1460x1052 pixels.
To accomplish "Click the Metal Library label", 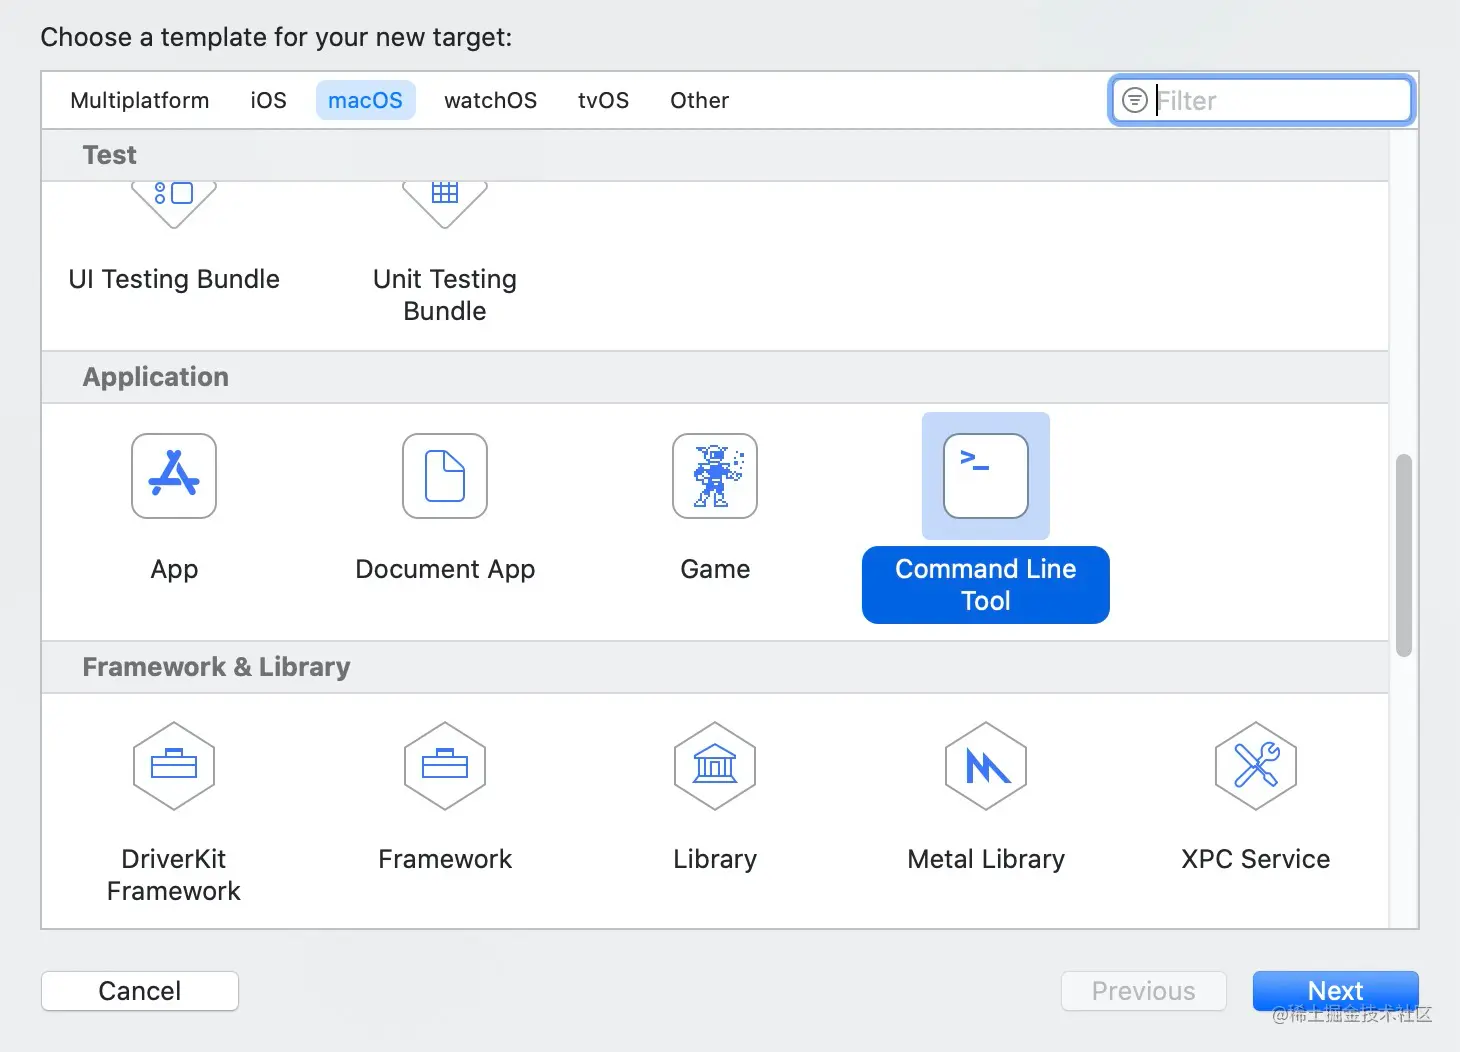I will [986, 859].
